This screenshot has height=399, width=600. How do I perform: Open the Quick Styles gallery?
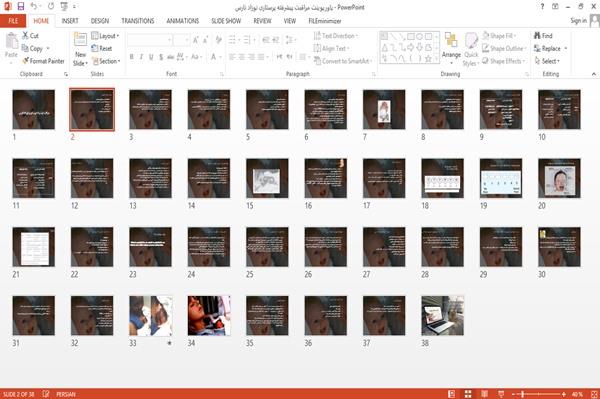tap(471, 49)
